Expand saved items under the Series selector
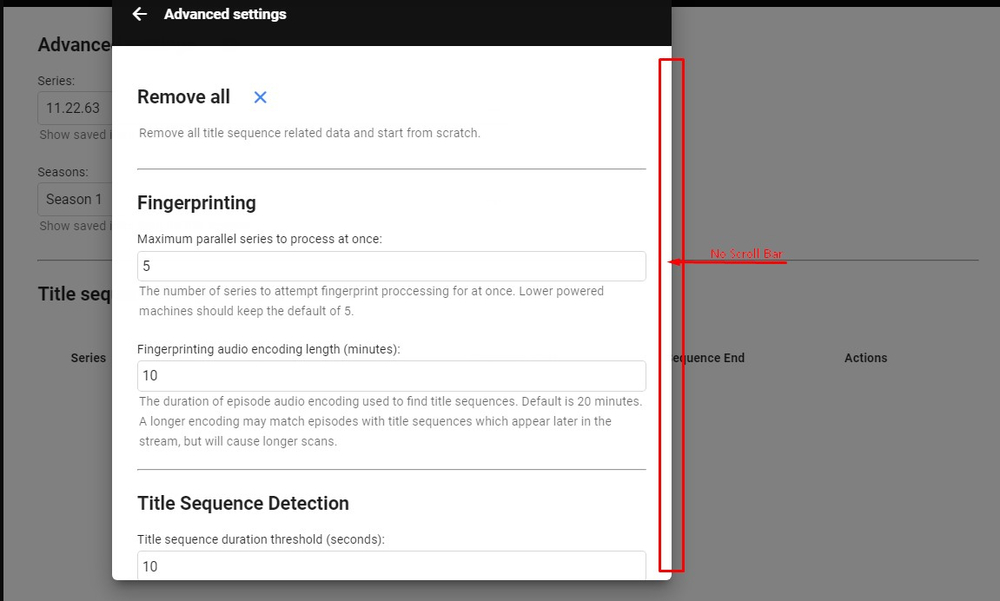 [74, 135]
